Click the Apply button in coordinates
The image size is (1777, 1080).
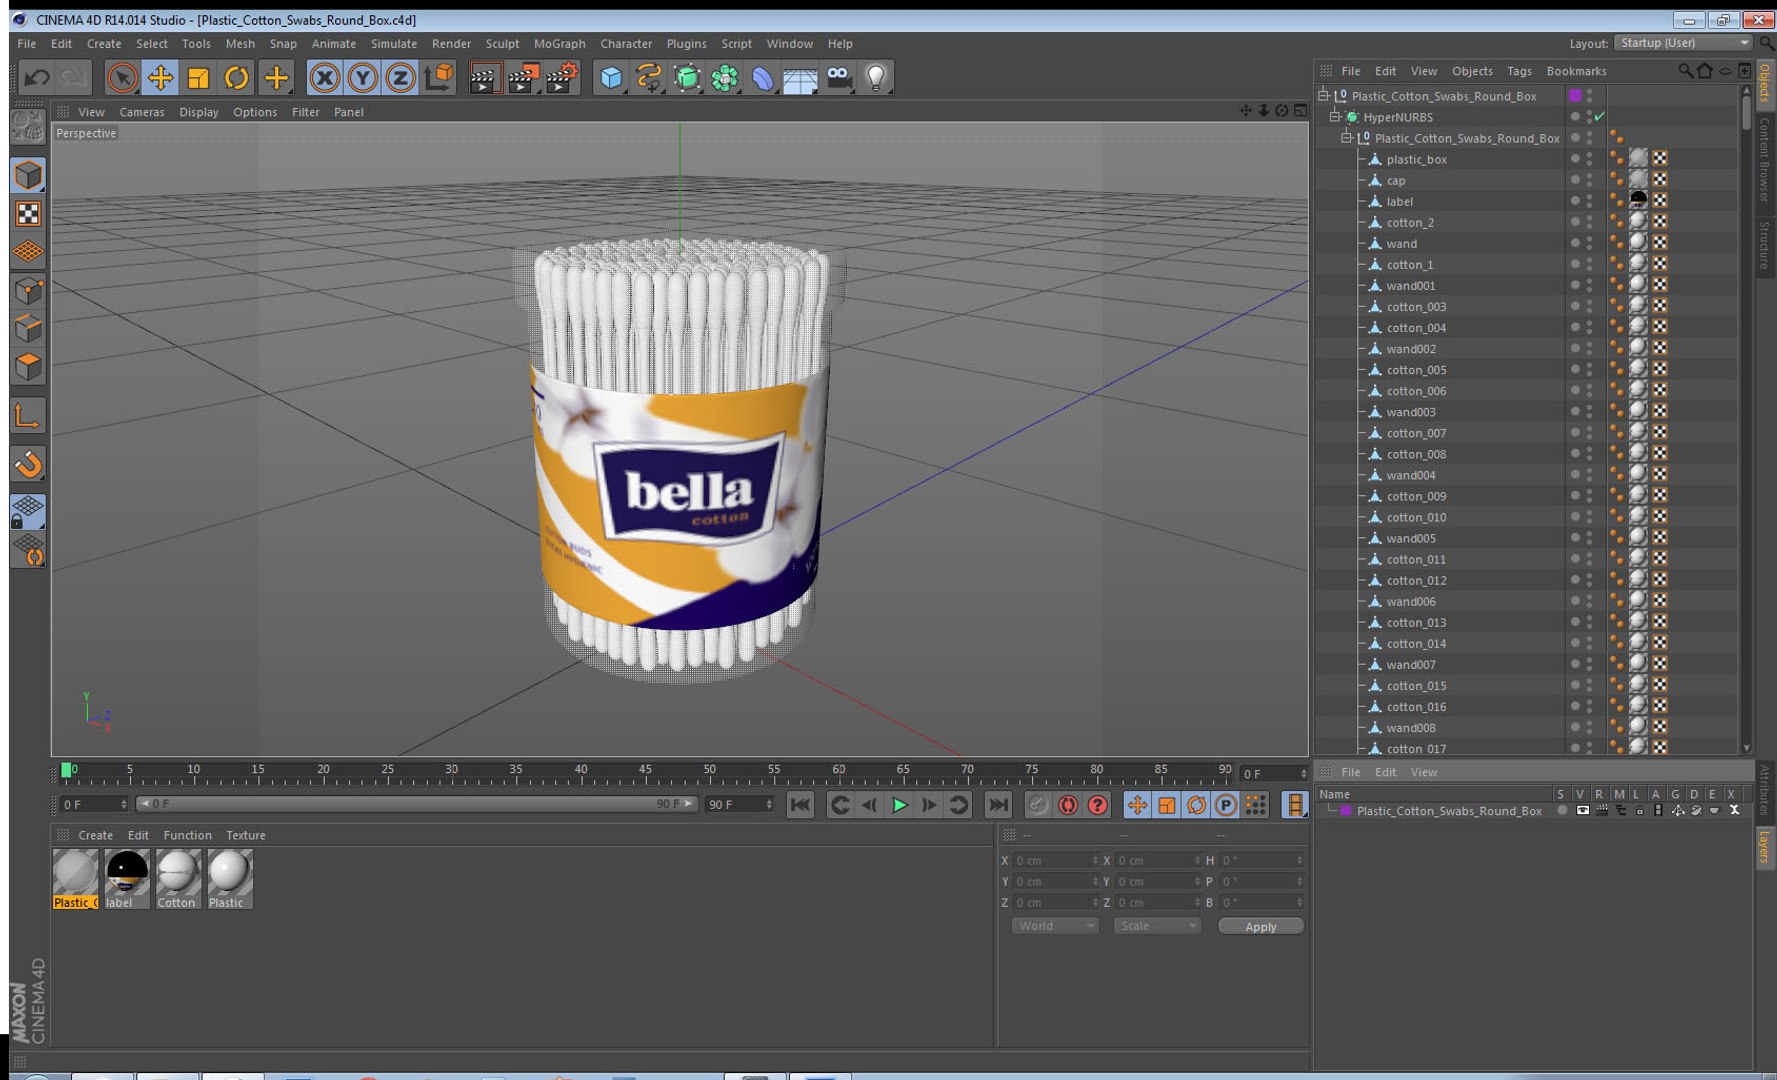click(1260, 926)
